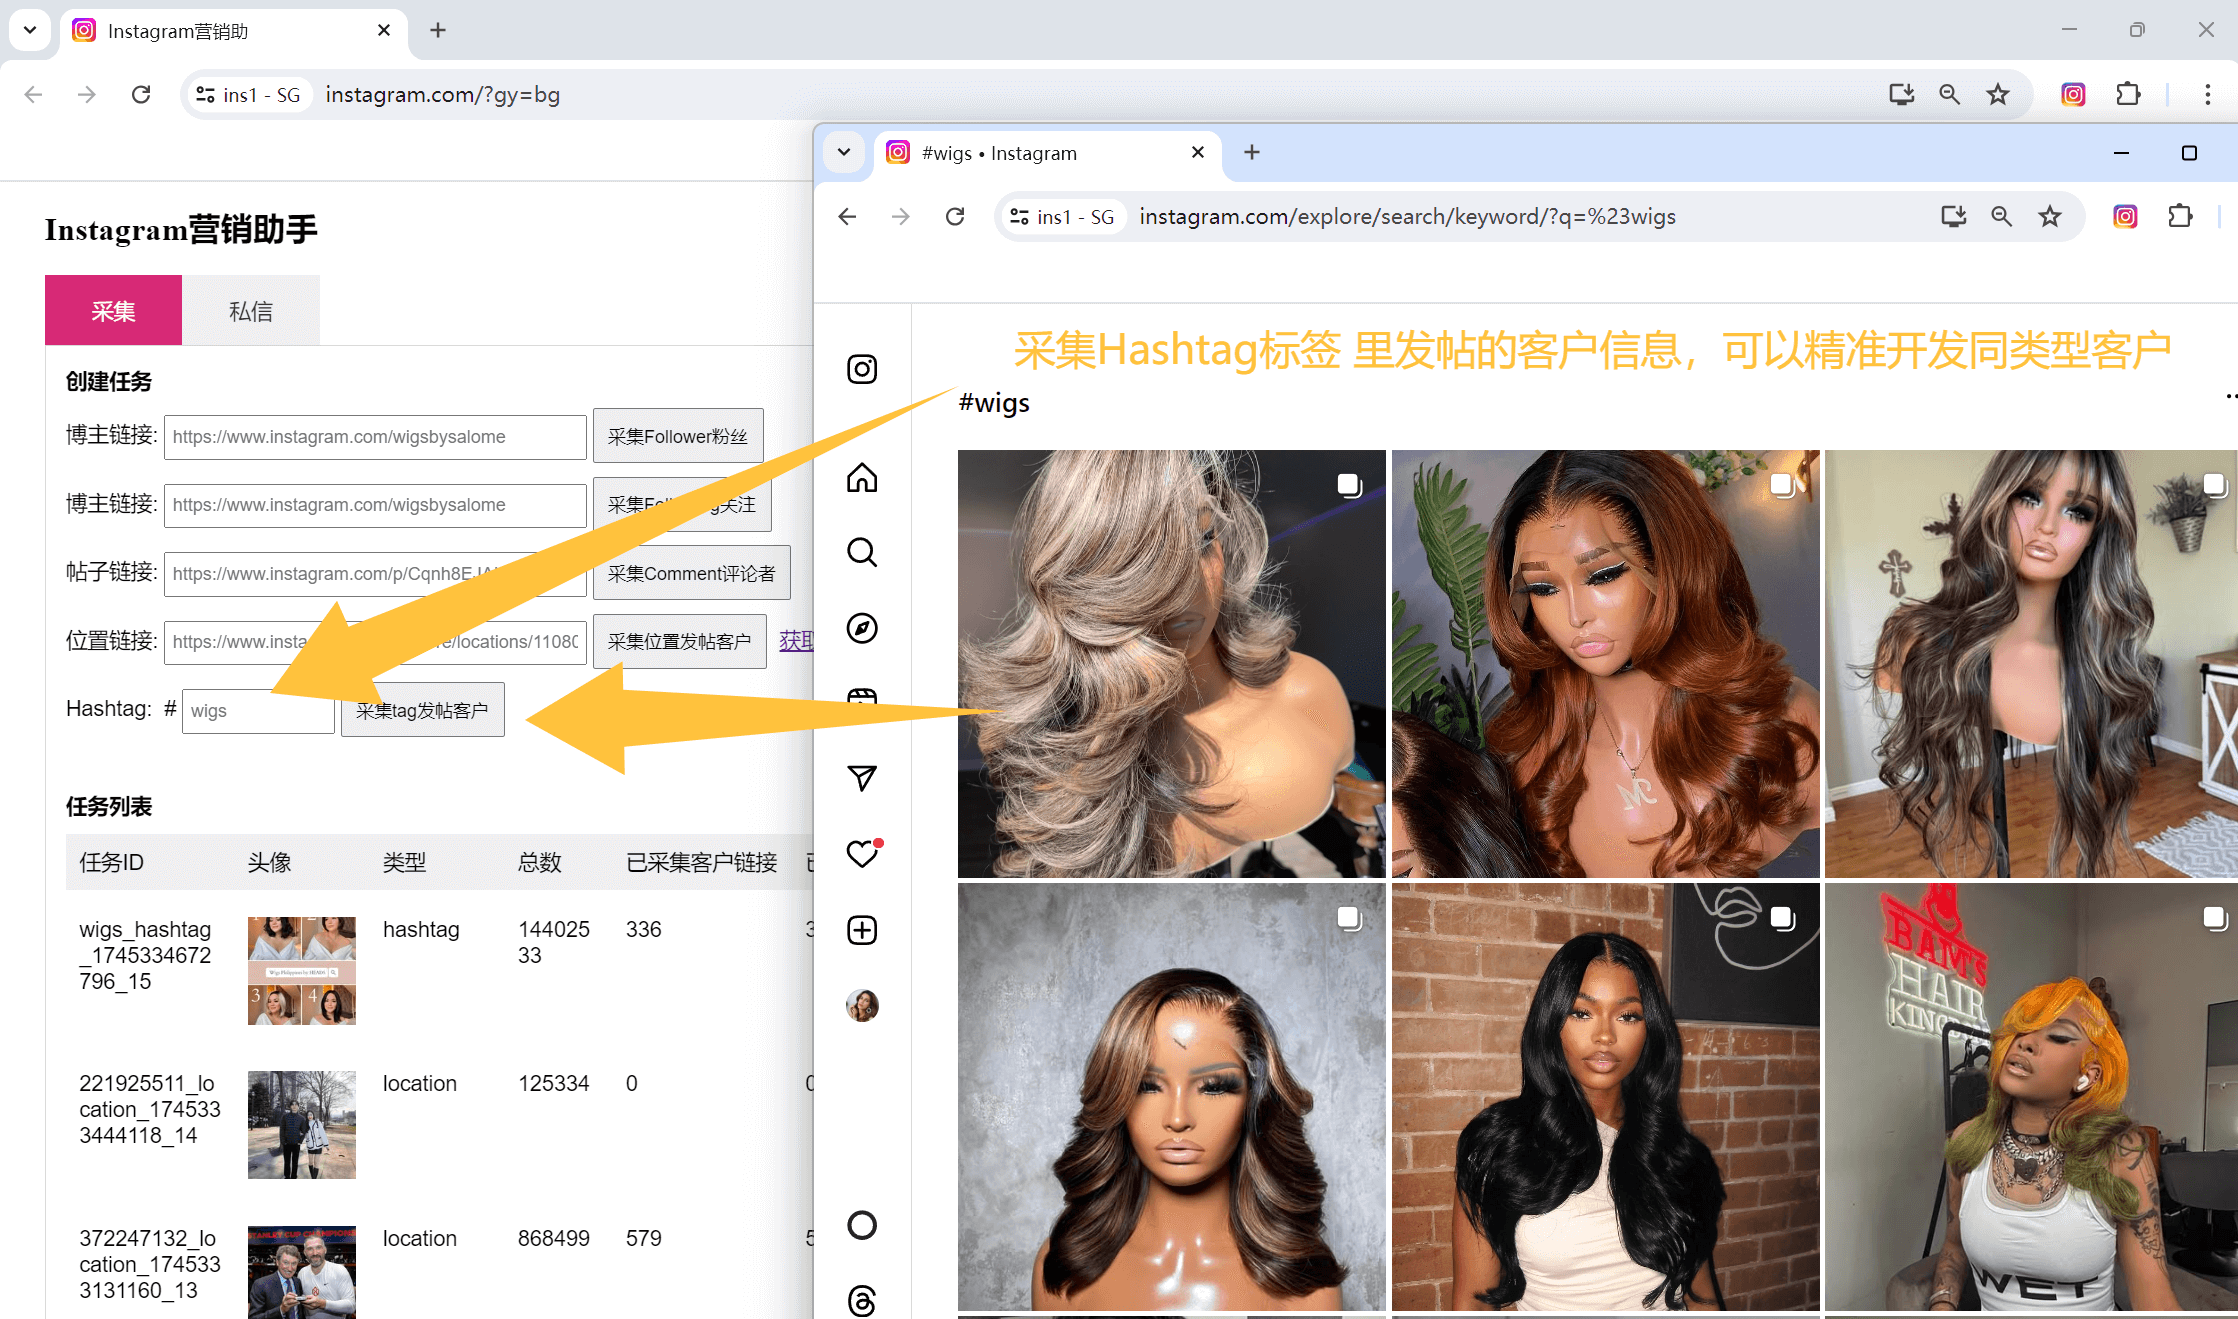Open new tab in #wigs window
The width and height of the screenshot is (2238, 1319).
click(1252, 152)
